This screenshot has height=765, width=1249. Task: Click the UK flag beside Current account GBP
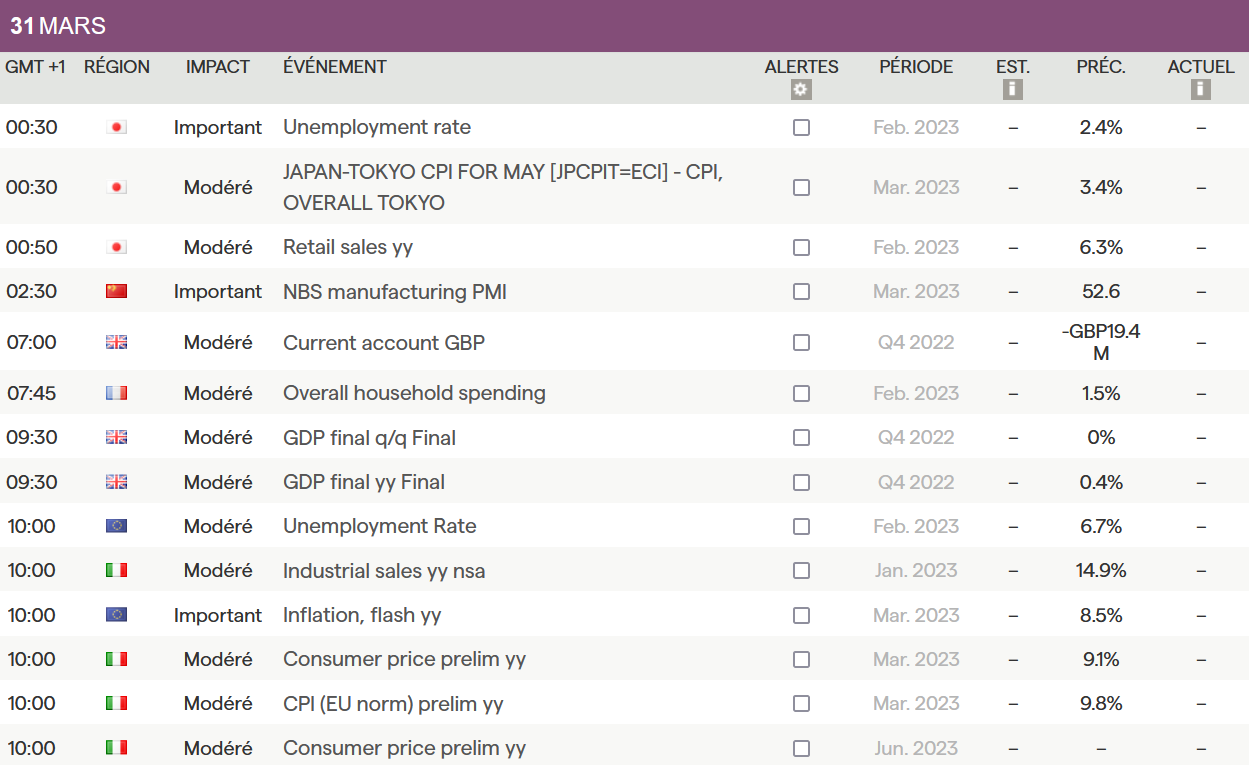[117, 342]
